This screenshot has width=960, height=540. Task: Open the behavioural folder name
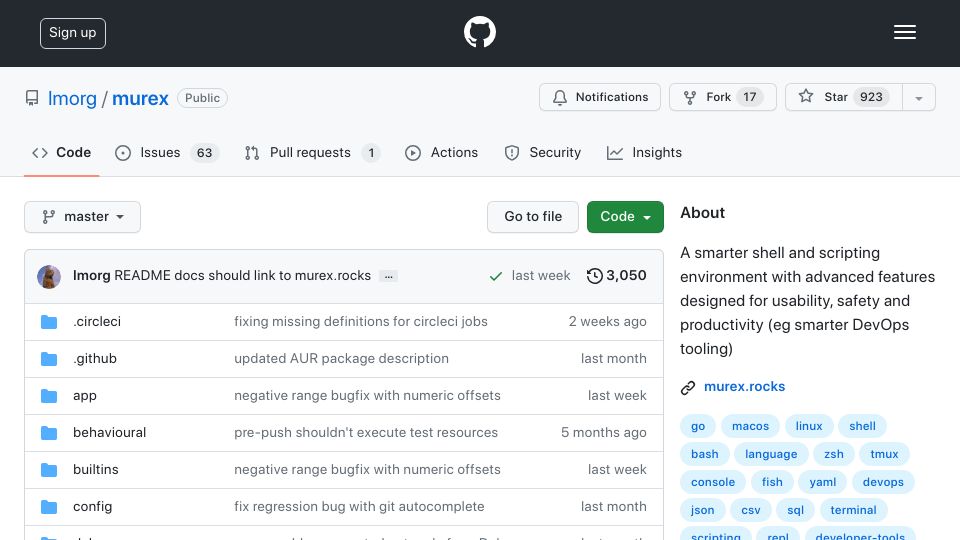tap(110, 433)
